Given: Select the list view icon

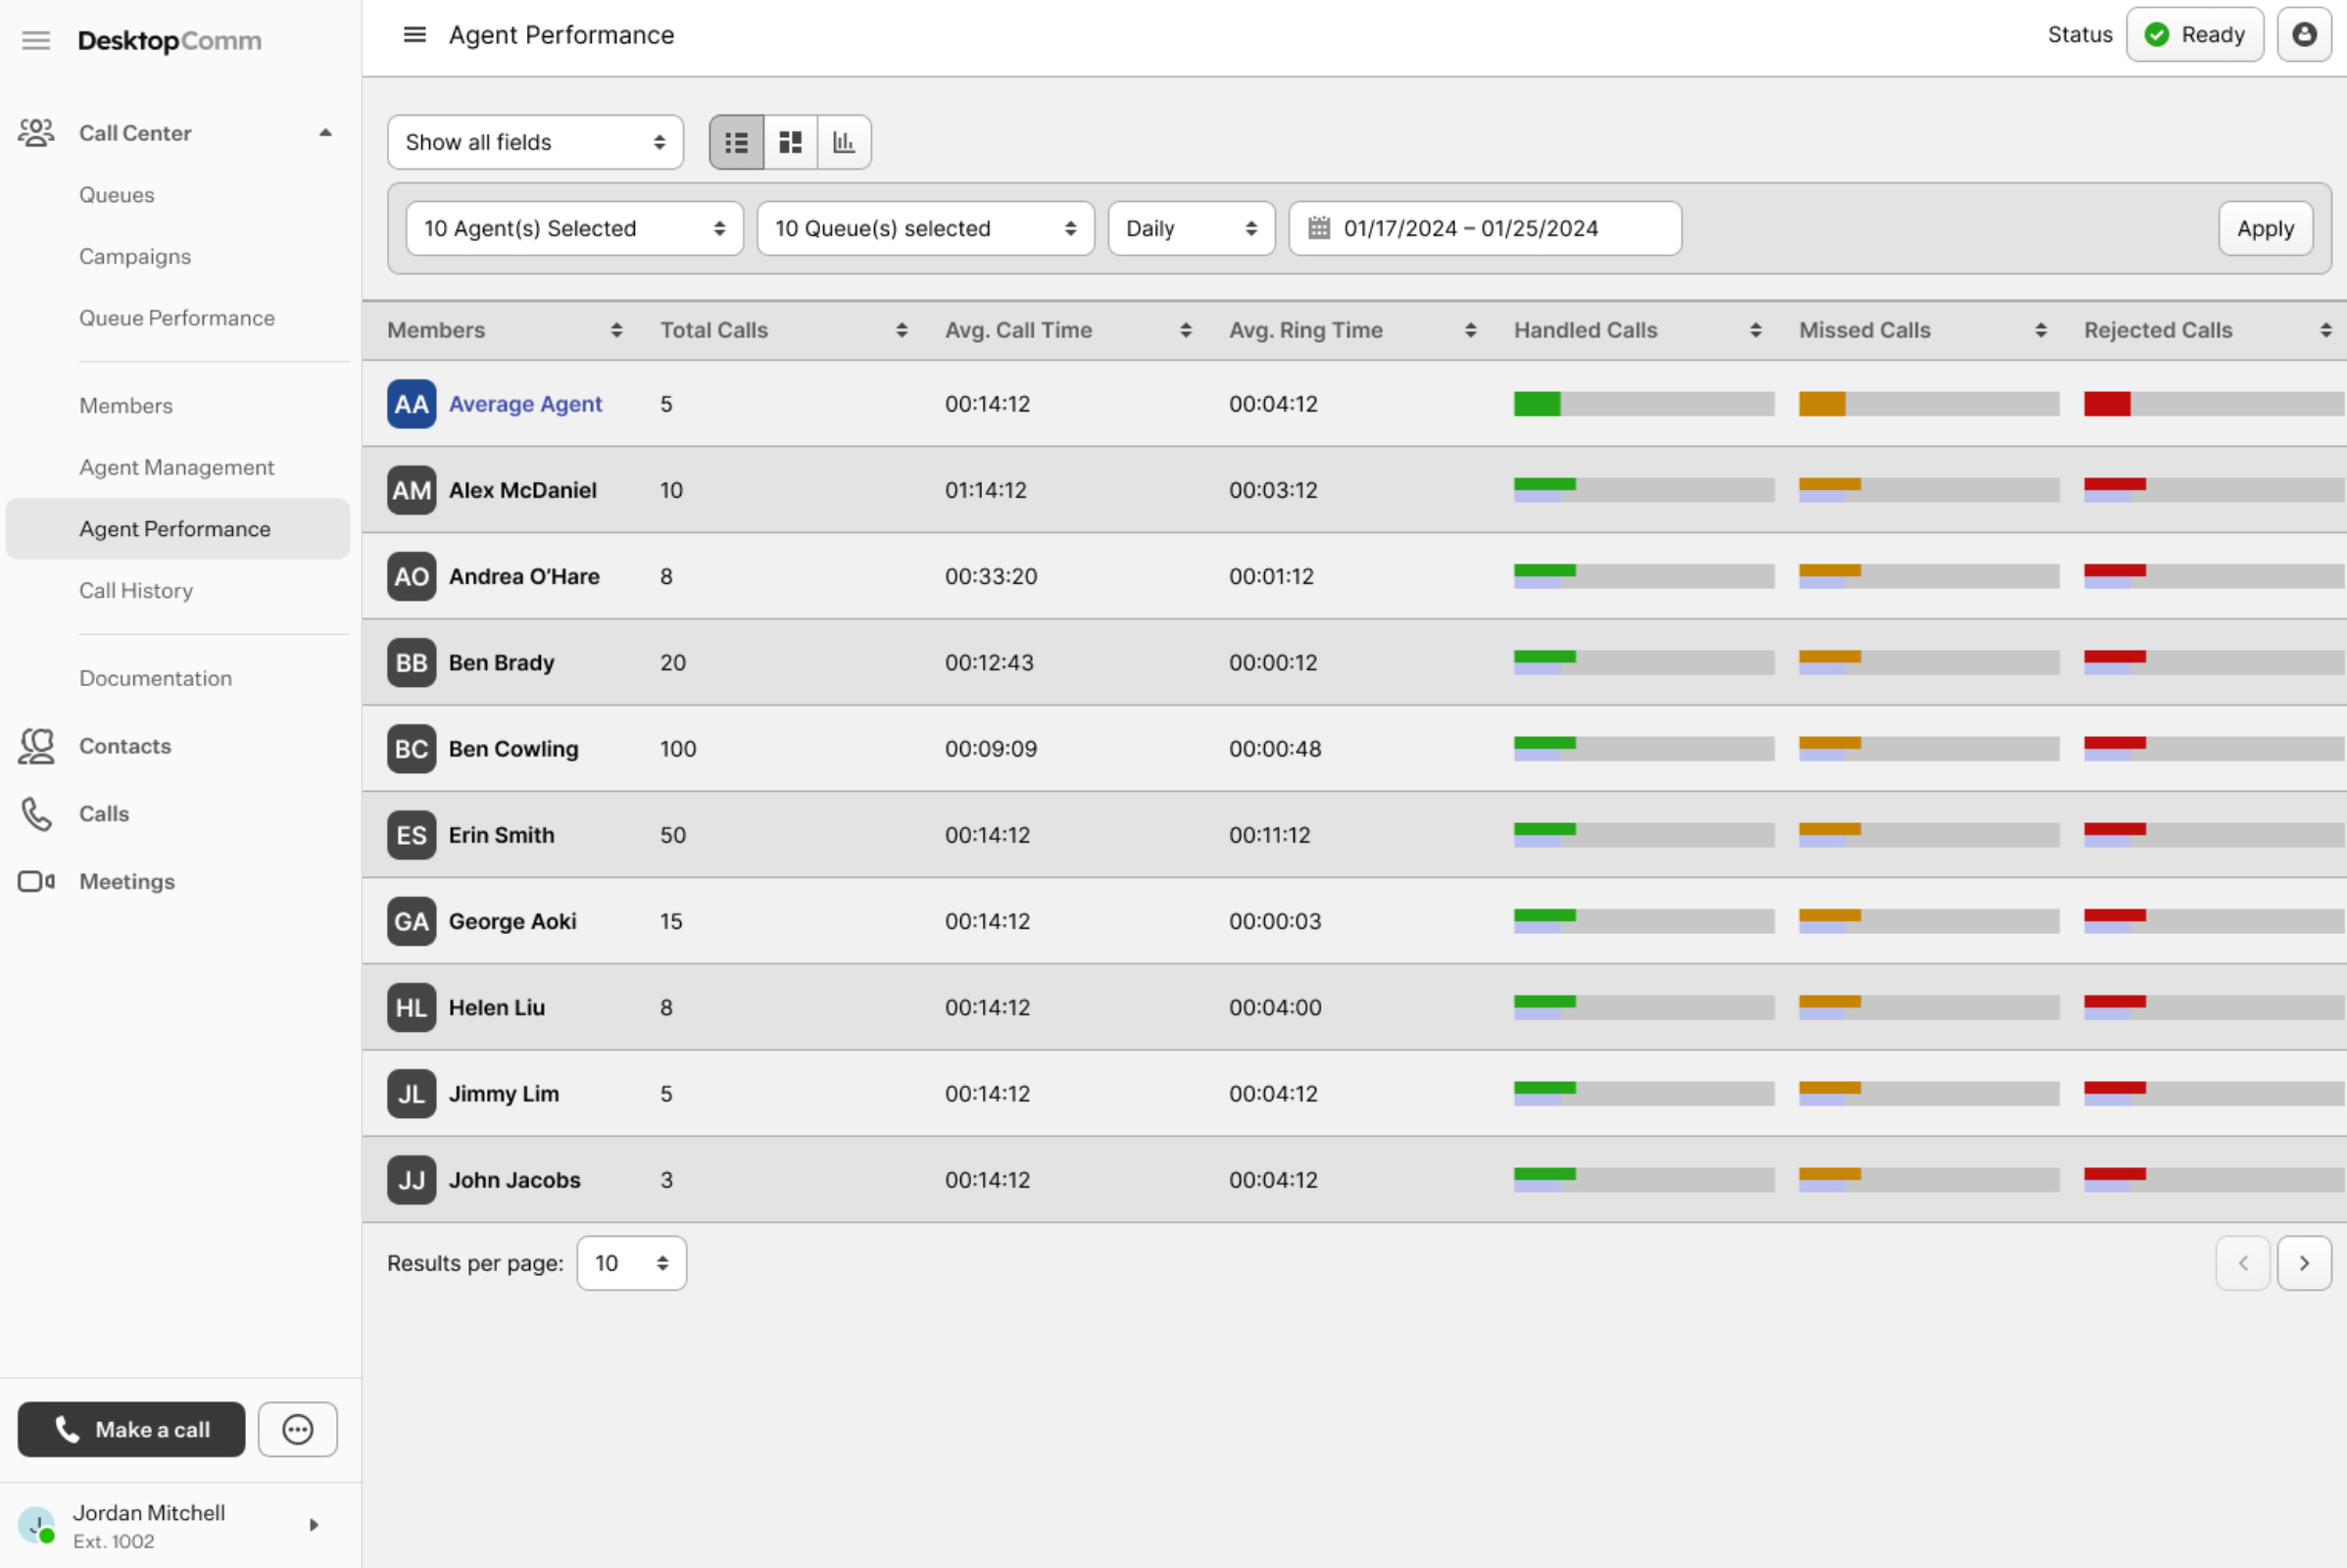Looking at the screenshot, I should click(x=736, y=142).
